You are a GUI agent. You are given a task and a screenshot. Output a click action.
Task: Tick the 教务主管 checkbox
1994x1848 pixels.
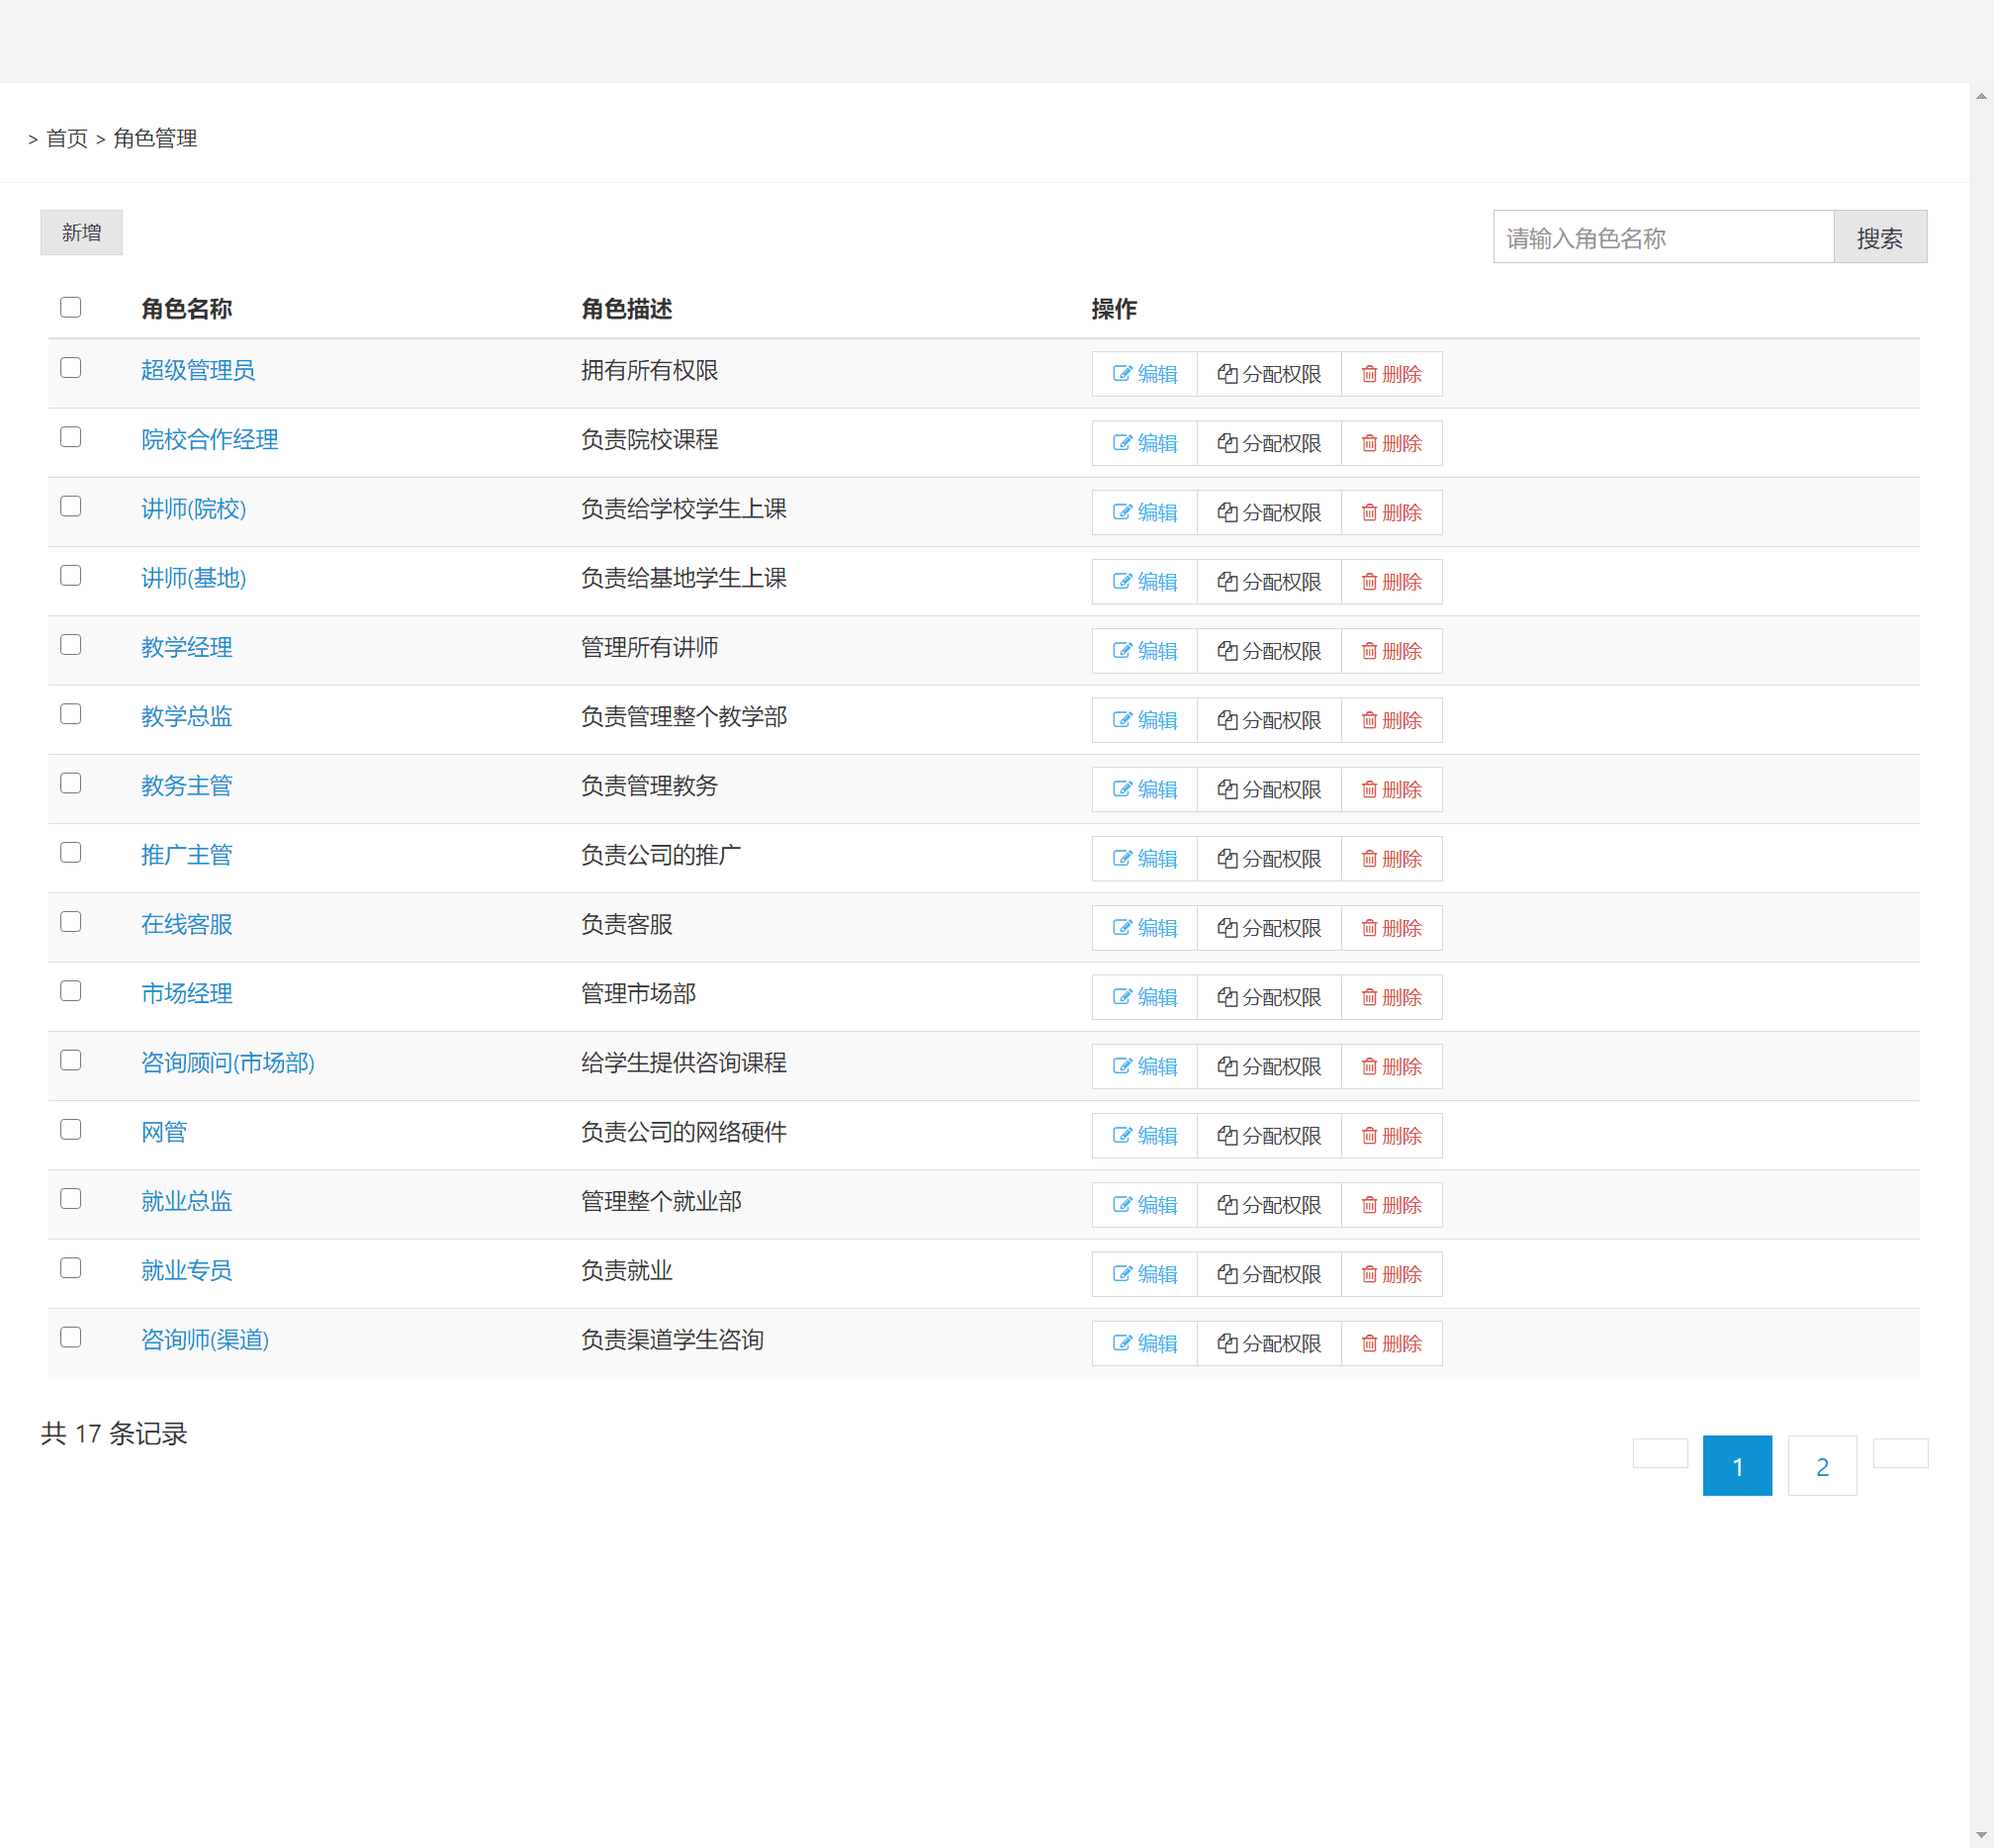tap(70, 783)
